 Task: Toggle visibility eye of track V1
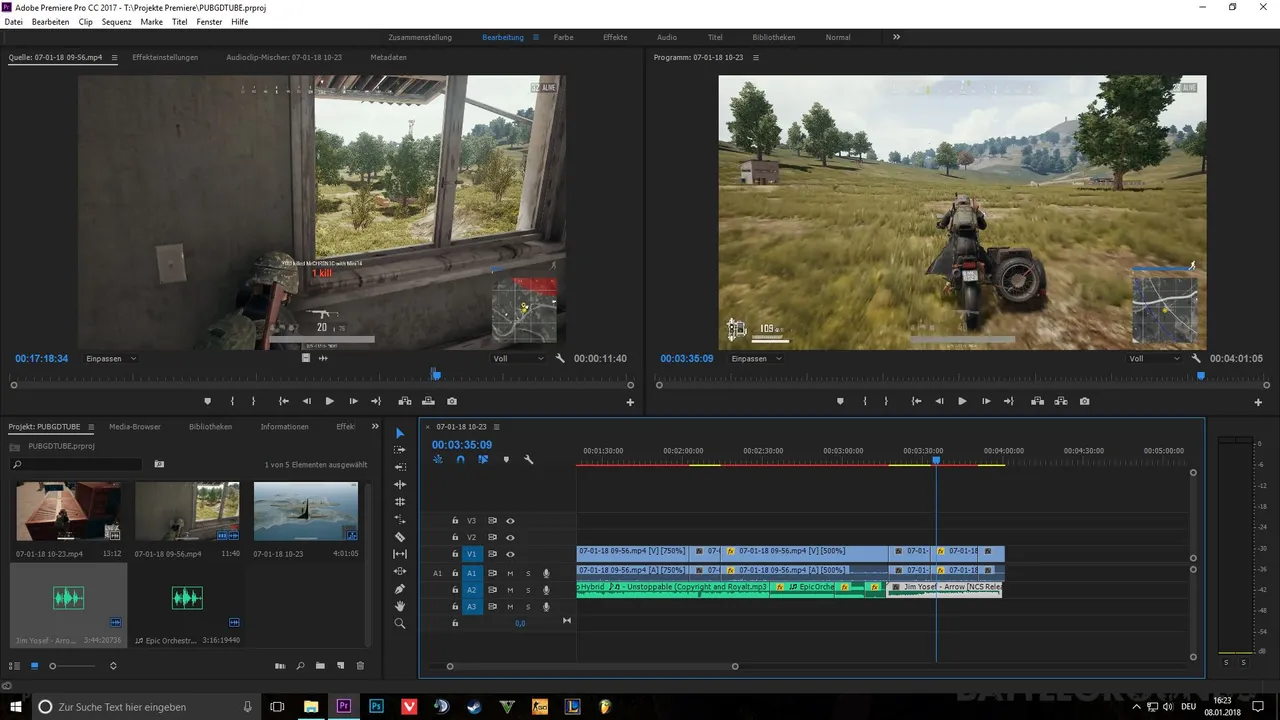pyautogui.click(x=510, y=554)
